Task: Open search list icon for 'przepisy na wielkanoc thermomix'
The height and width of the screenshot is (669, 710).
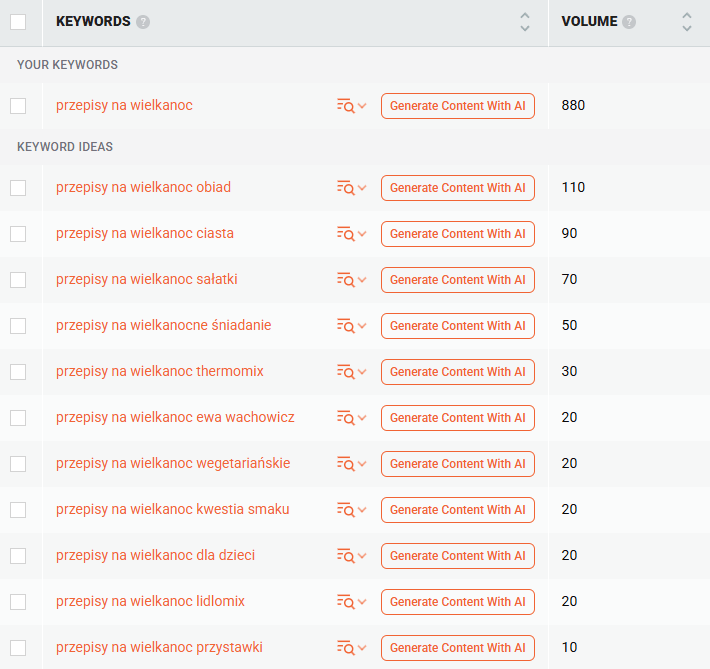Action: [346, 372]
